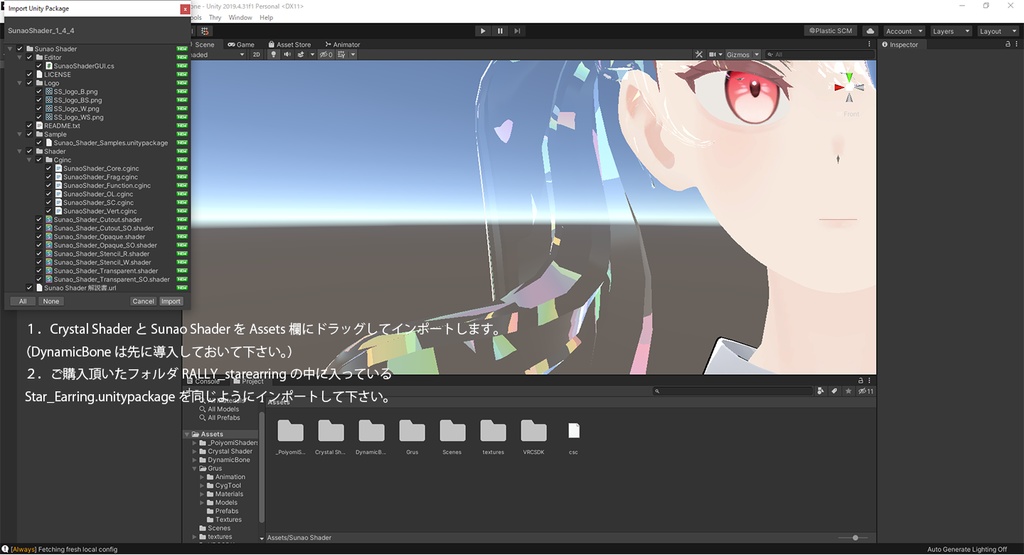Click the Step frame button
1024x555 pixels.
click(x=517, y=31)
